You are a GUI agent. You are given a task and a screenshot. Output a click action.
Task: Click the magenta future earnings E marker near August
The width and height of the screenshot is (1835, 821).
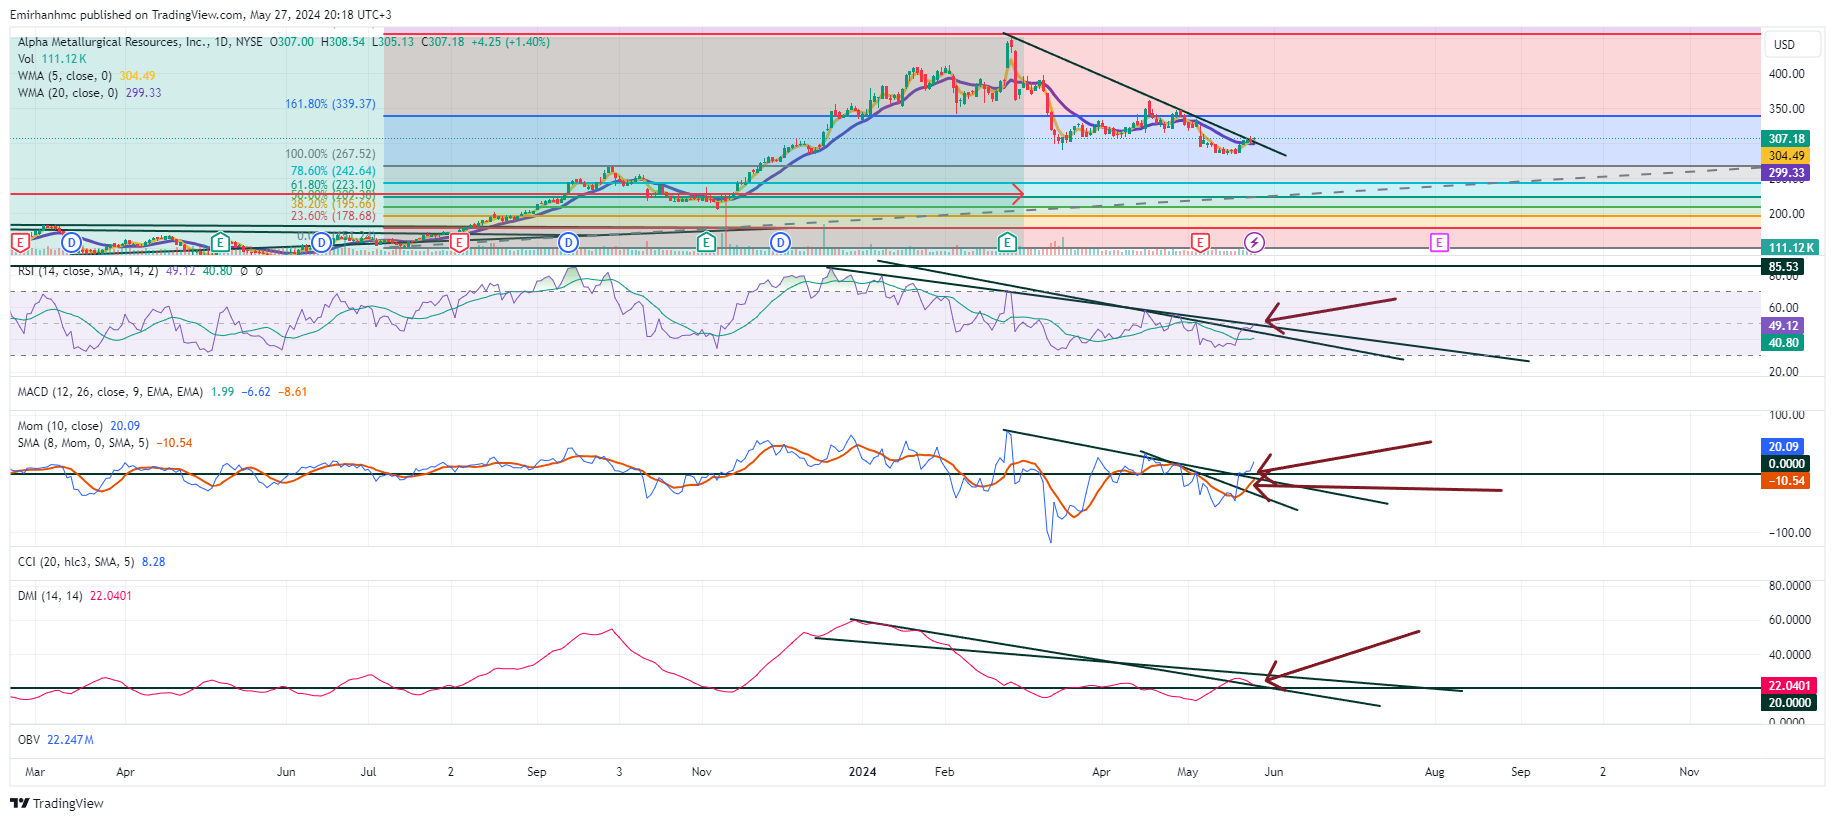[1439, 242]
